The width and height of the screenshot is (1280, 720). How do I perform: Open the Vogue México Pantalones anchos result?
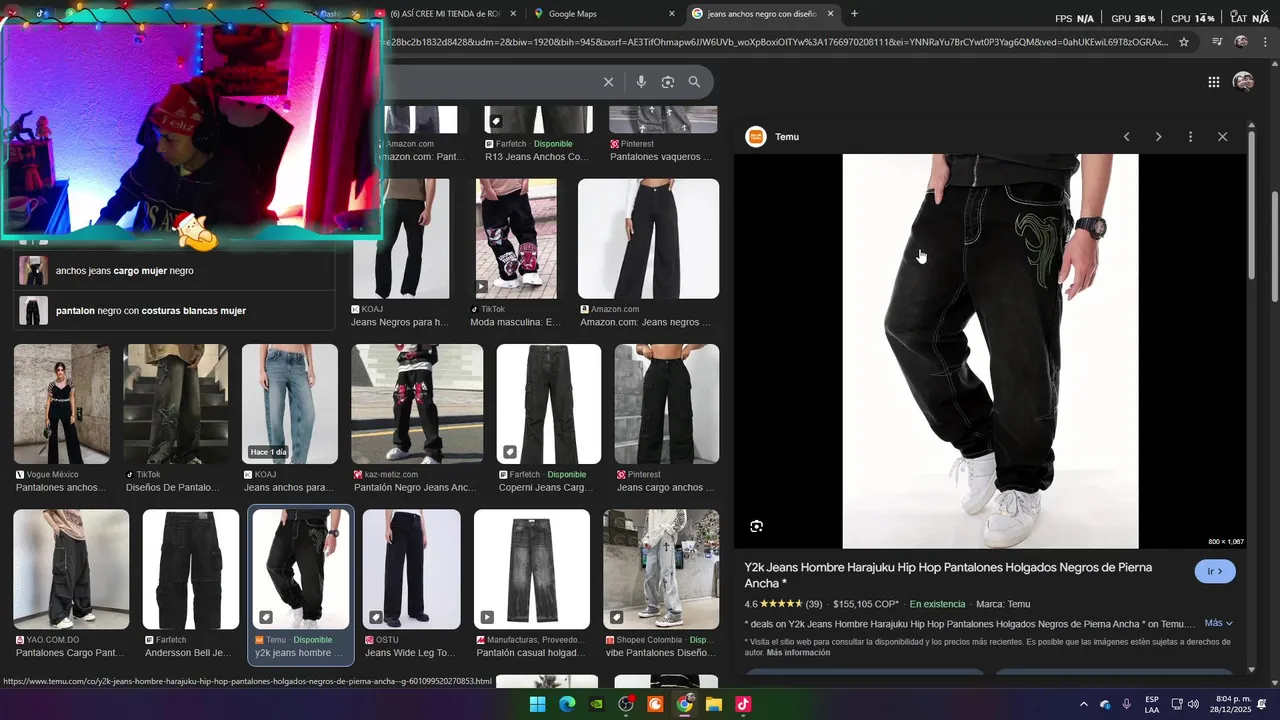click(62, 419)
